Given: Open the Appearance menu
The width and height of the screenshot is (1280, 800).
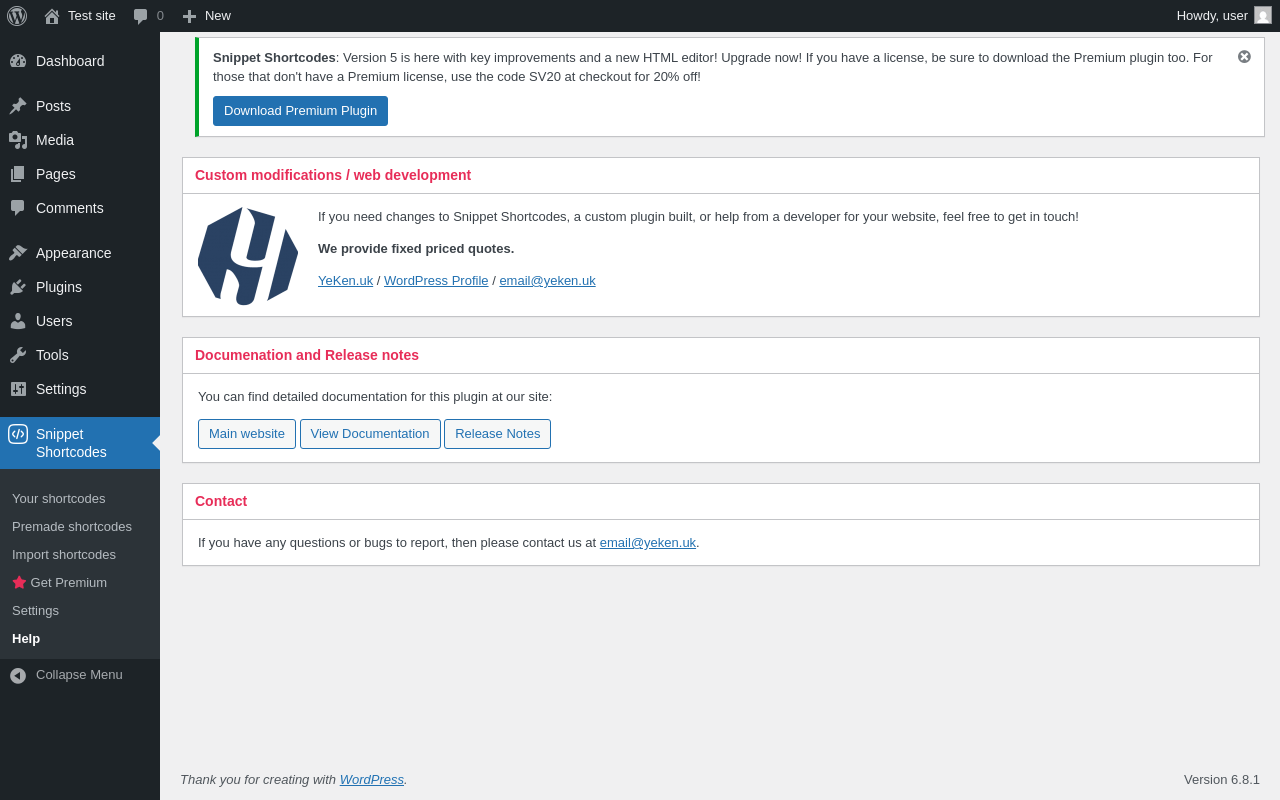Looking at the screenshot, I should click(80, 253).
